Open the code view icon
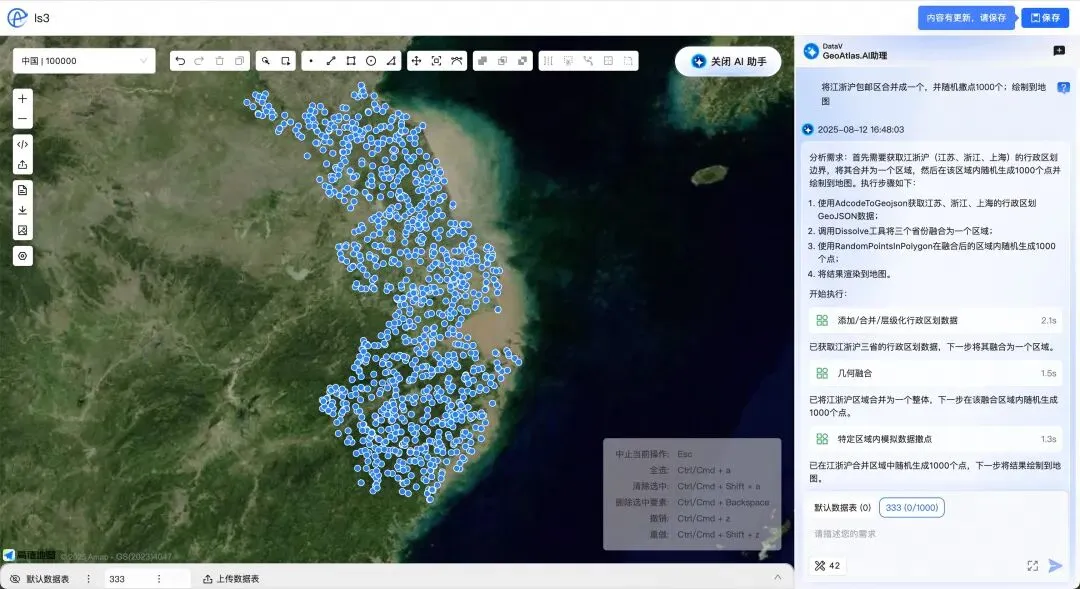Viewport: 1080px width, 589px height. click(x=23, y=145)
